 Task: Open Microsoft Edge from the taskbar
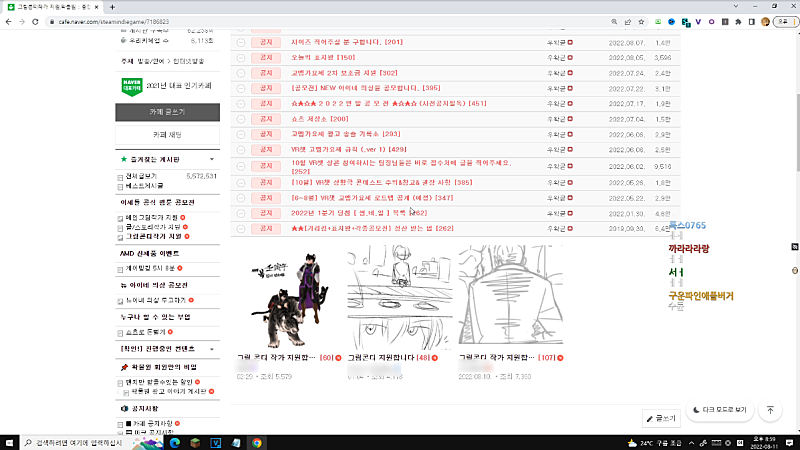tap(172, 441)
